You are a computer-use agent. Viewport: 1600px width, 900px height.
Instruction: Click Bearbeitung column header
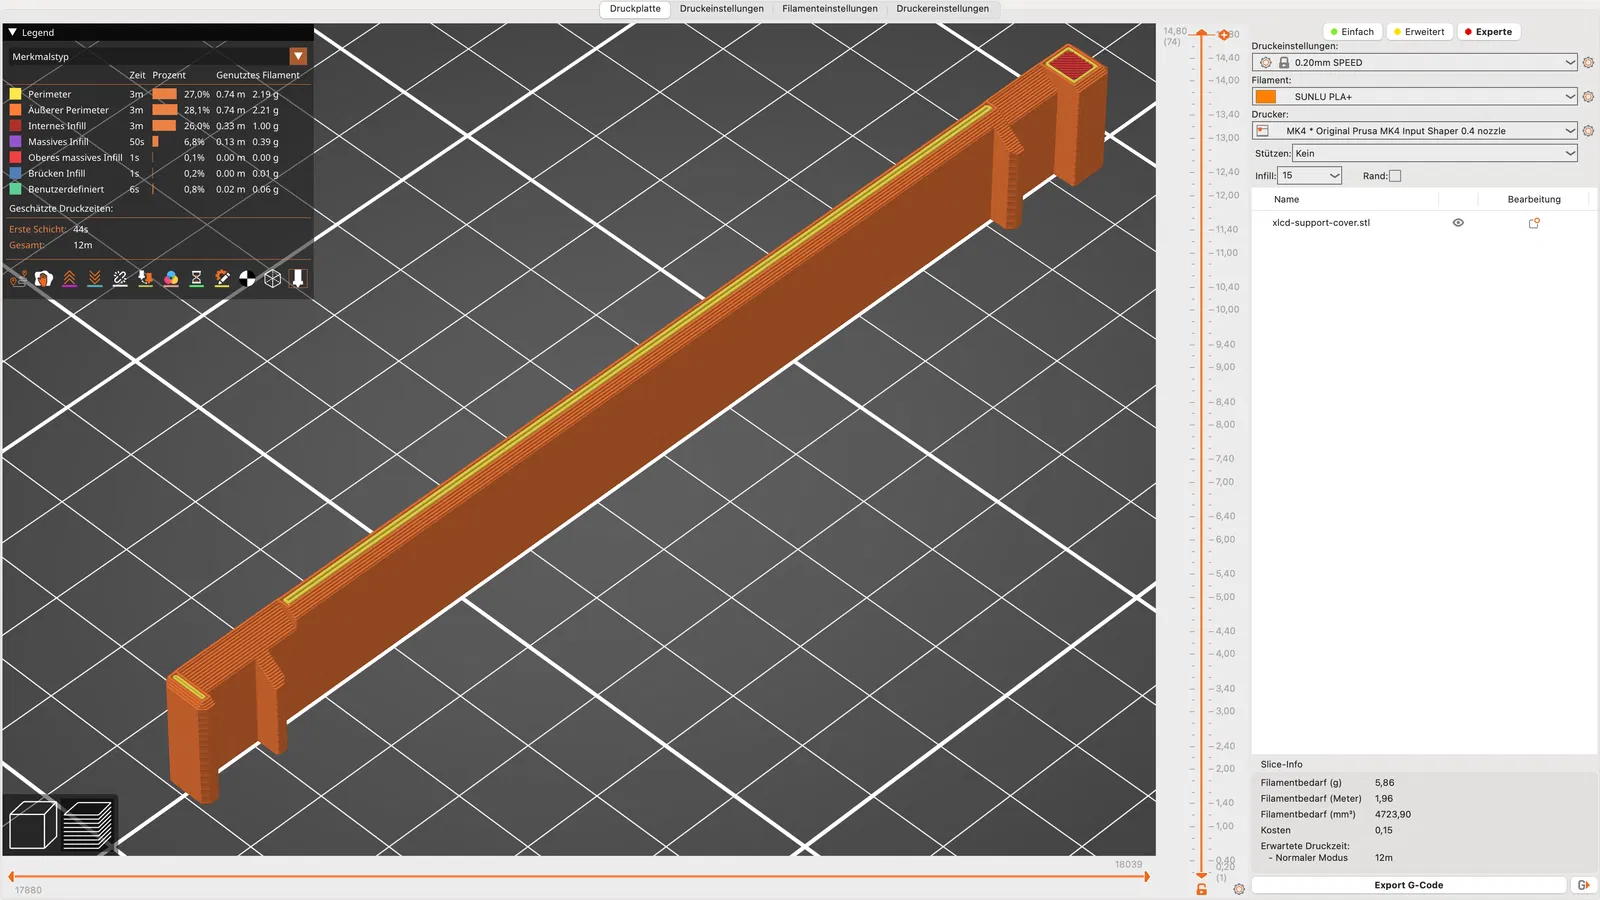click(x=1534, y=200)
